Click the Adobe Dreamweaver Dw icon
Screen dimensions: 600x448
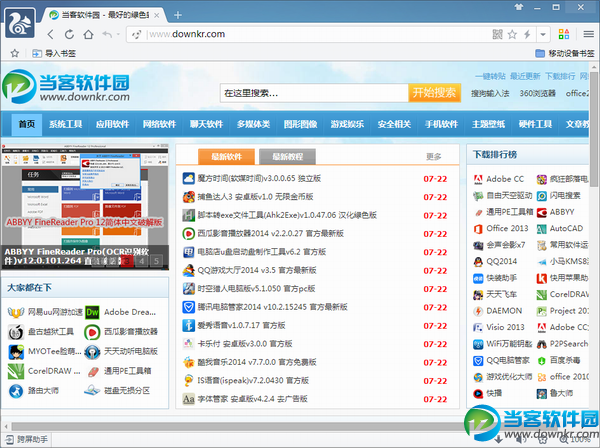click(x=93, y=312)
